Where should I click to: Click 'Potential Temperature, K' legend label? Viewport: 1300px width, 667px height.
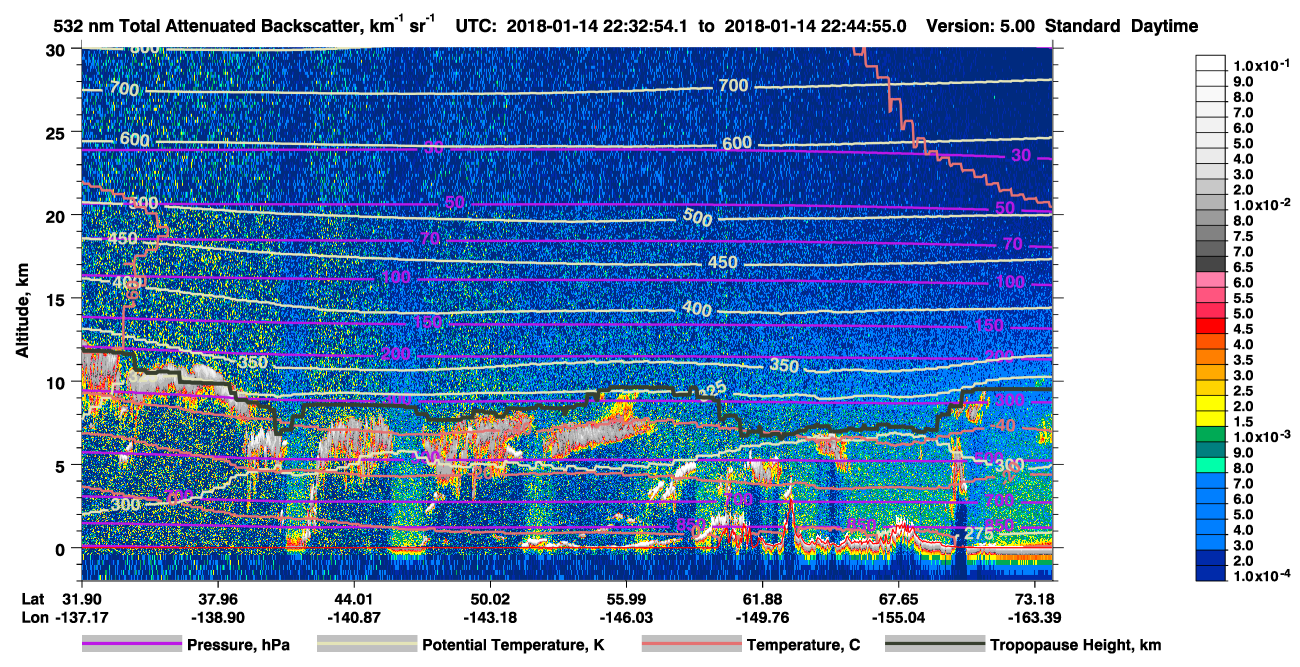513,645
